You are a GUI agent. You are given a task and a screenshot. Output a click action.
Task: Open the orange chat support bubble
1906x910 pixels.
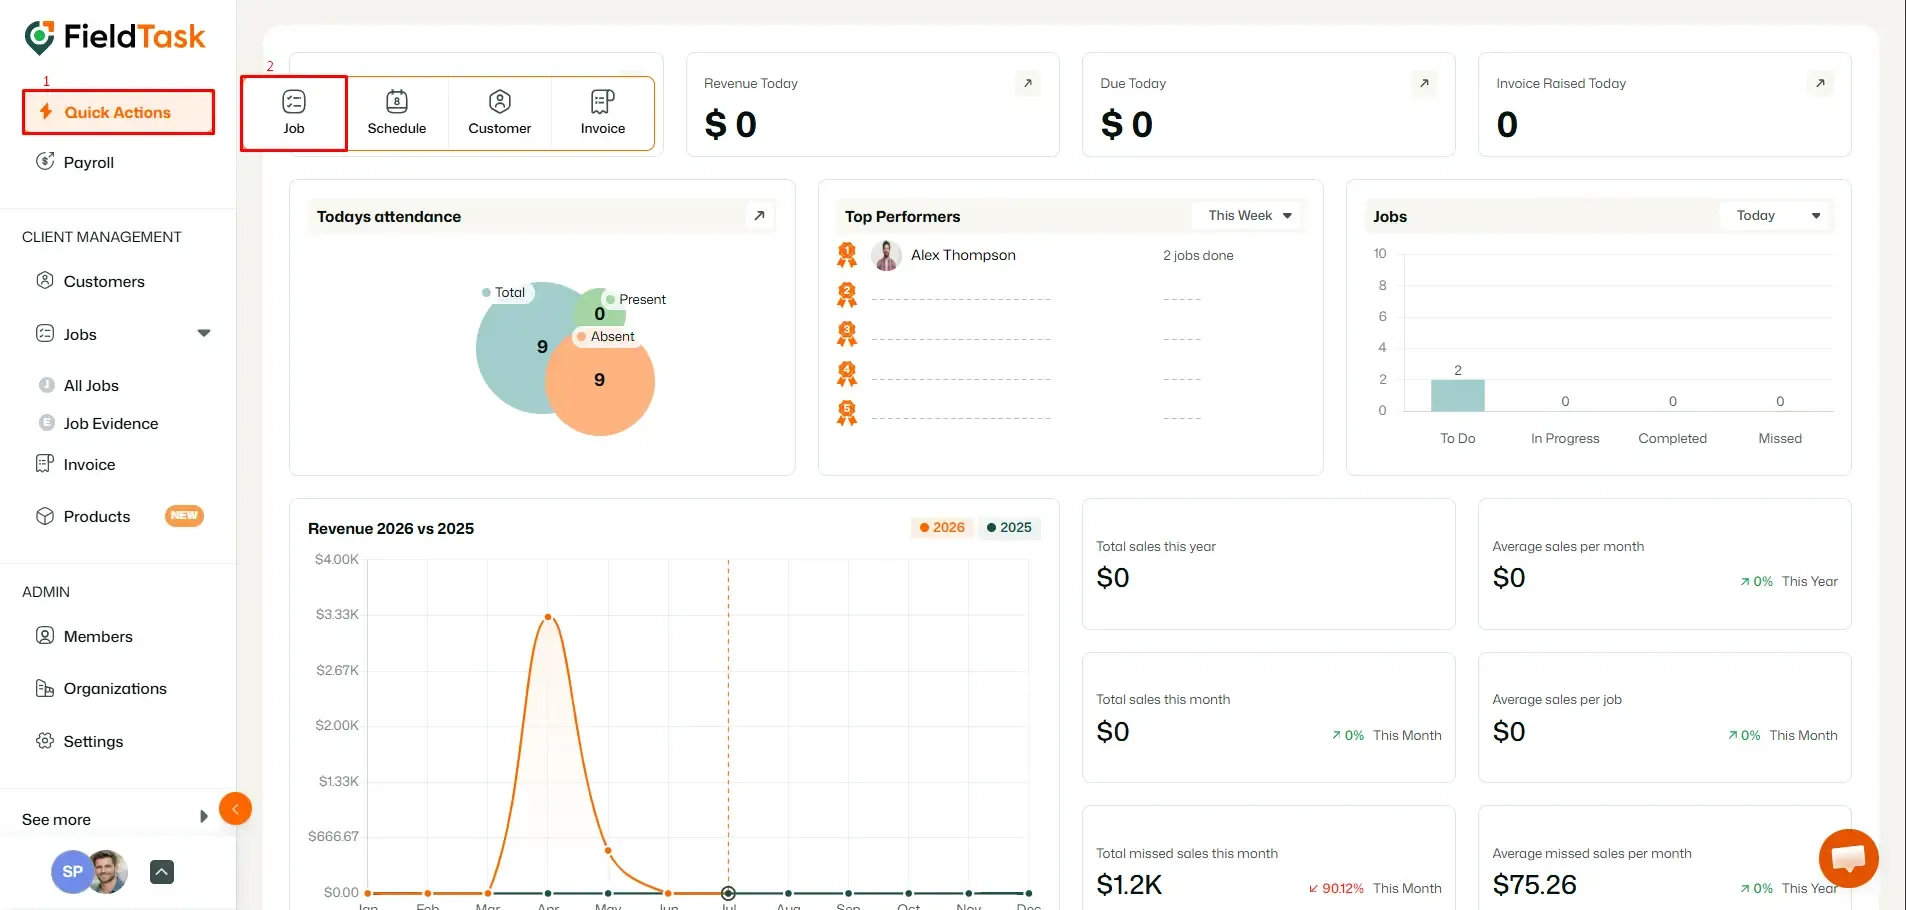tap(1848, 858)
